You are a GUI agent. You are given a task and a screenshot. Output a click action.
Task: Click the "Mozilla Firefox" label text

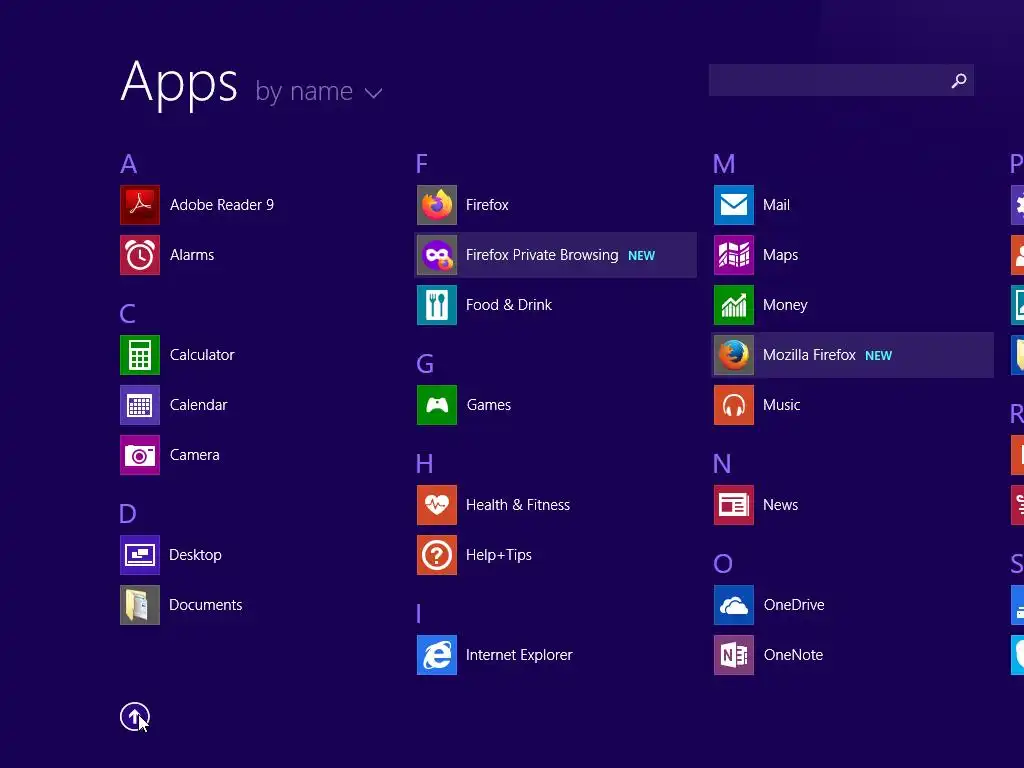pos(809,355)
